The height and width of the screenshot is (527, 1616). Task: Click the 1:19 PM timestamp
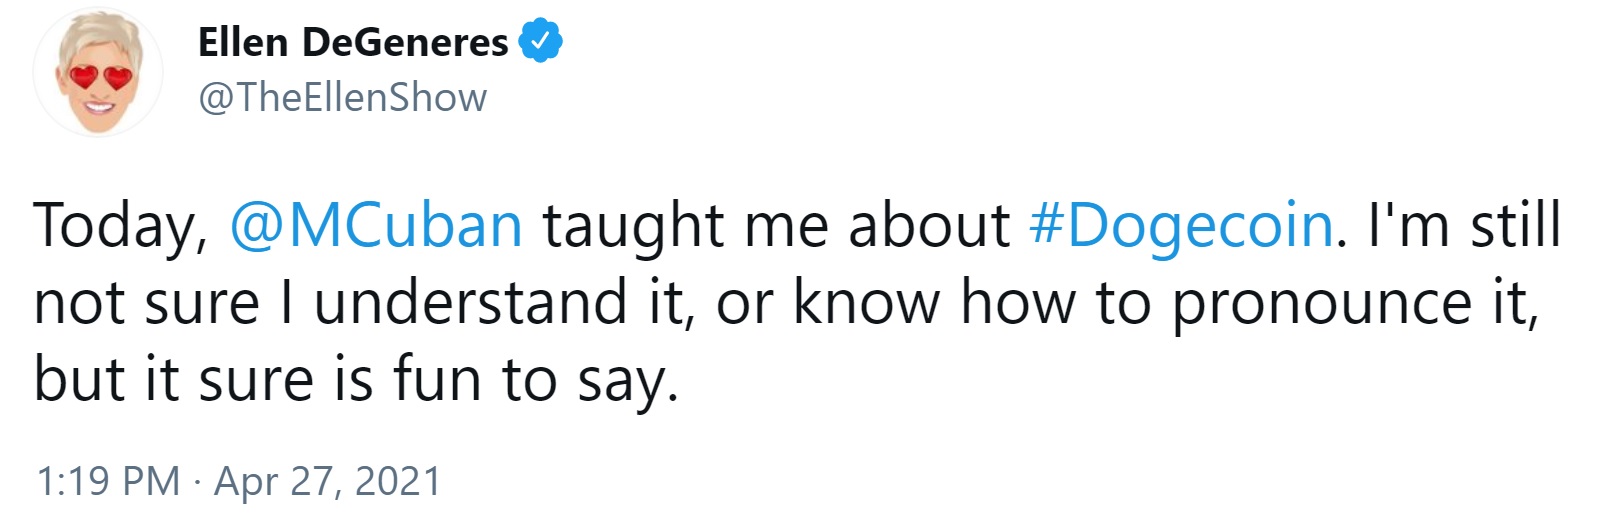[107, 481]
